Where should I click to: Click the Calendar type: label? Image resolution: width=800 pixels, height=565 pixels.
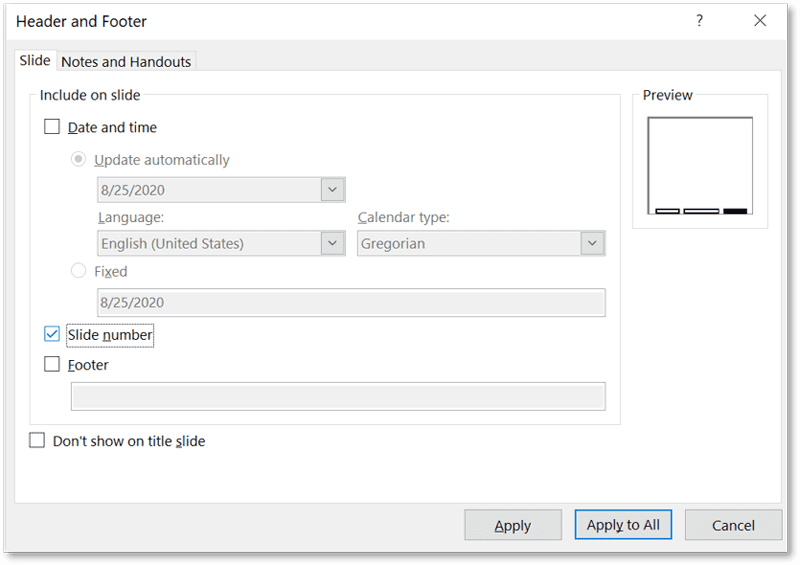coord(404,217)
